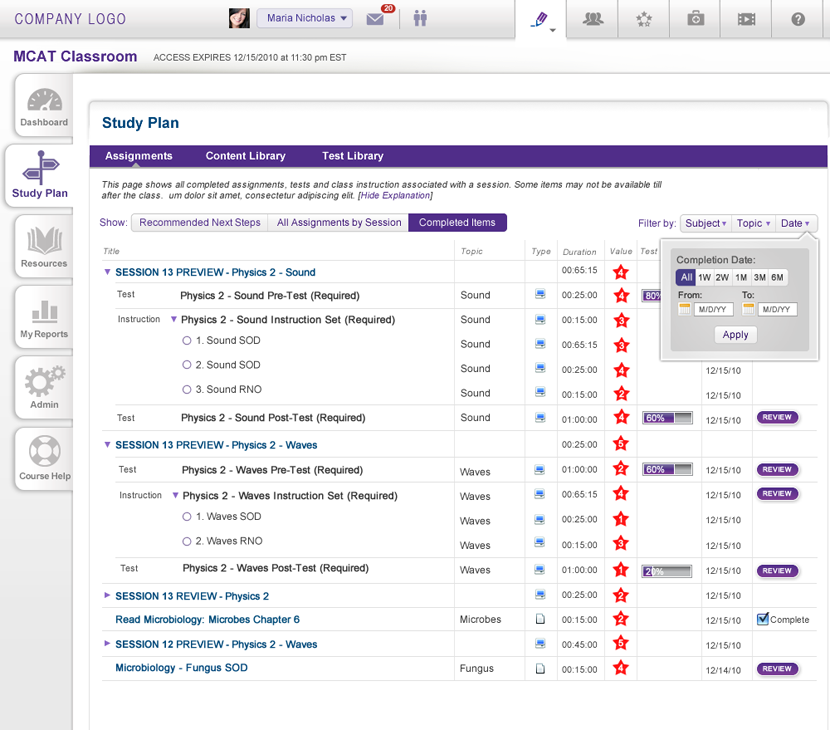Open the Subject filter dropdown
The height and width of the screenshot is (730, 830).
pos(705,223)
